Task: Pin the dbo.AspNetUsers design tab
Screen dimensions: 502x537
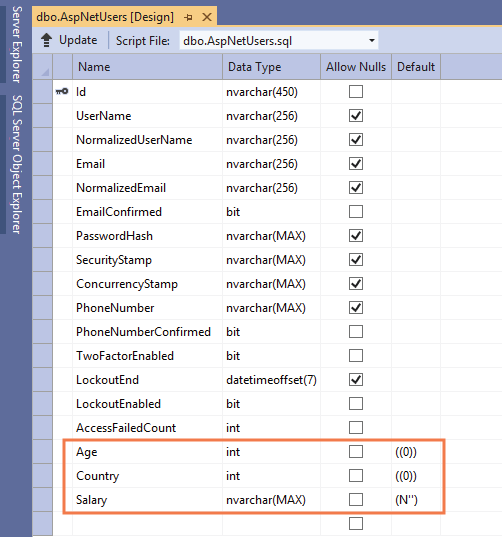Action: 188,17
